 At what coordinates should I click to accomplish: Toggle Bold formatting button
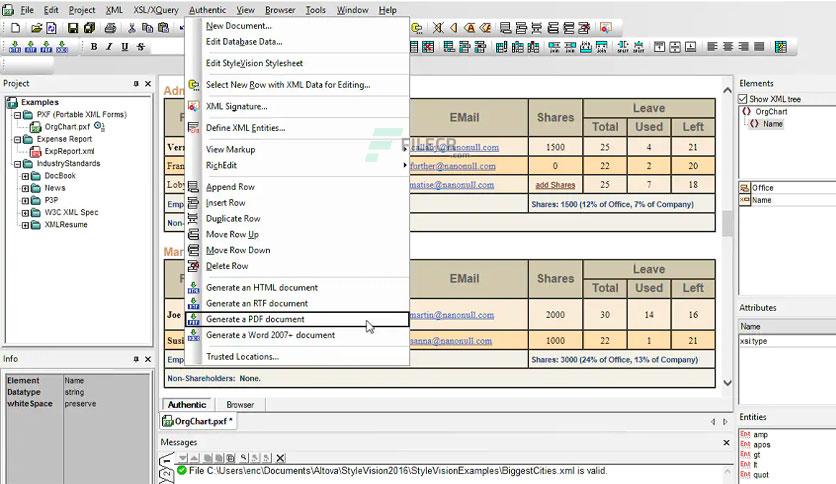[x=94, y=47]
